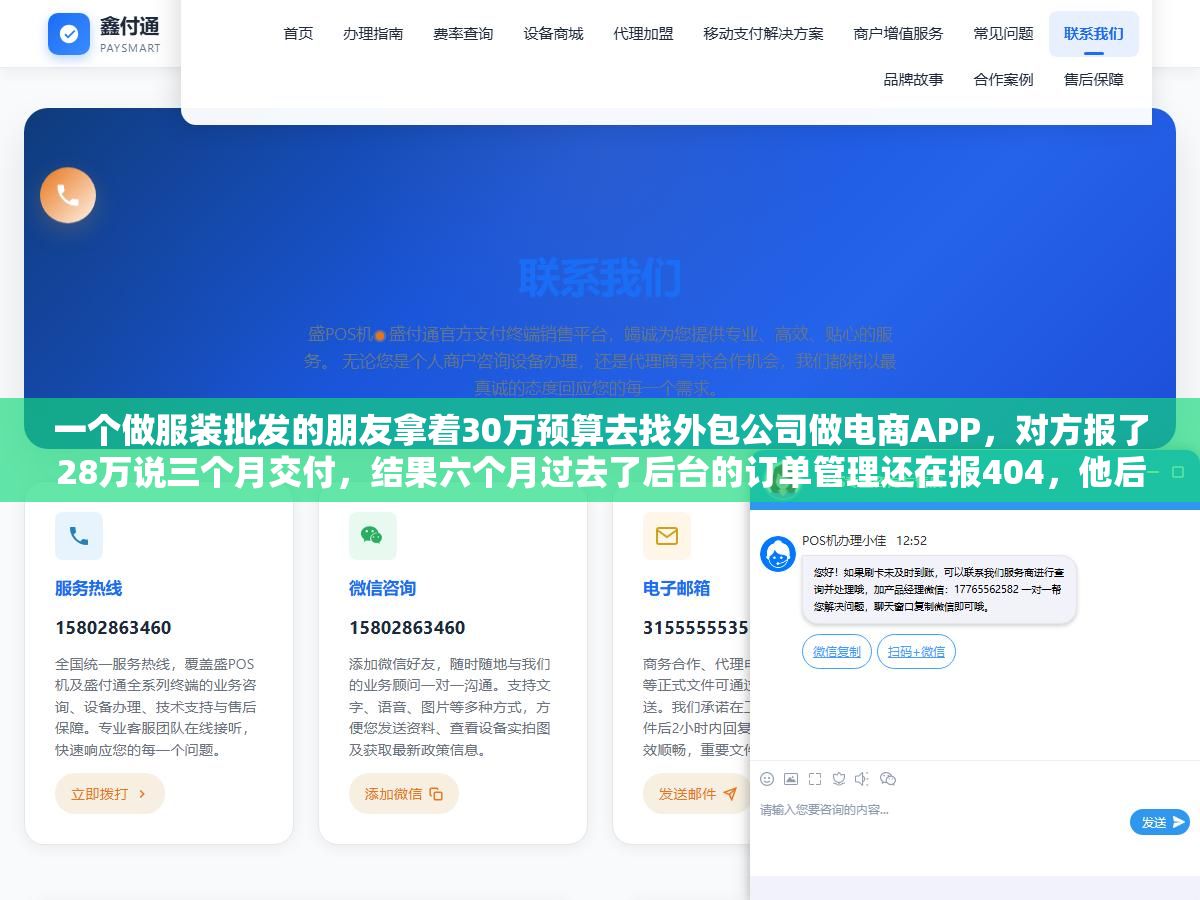Click the rating flower icon in chat toolbar
This screenshot has height=900, width=1200.
pos(839,779)
